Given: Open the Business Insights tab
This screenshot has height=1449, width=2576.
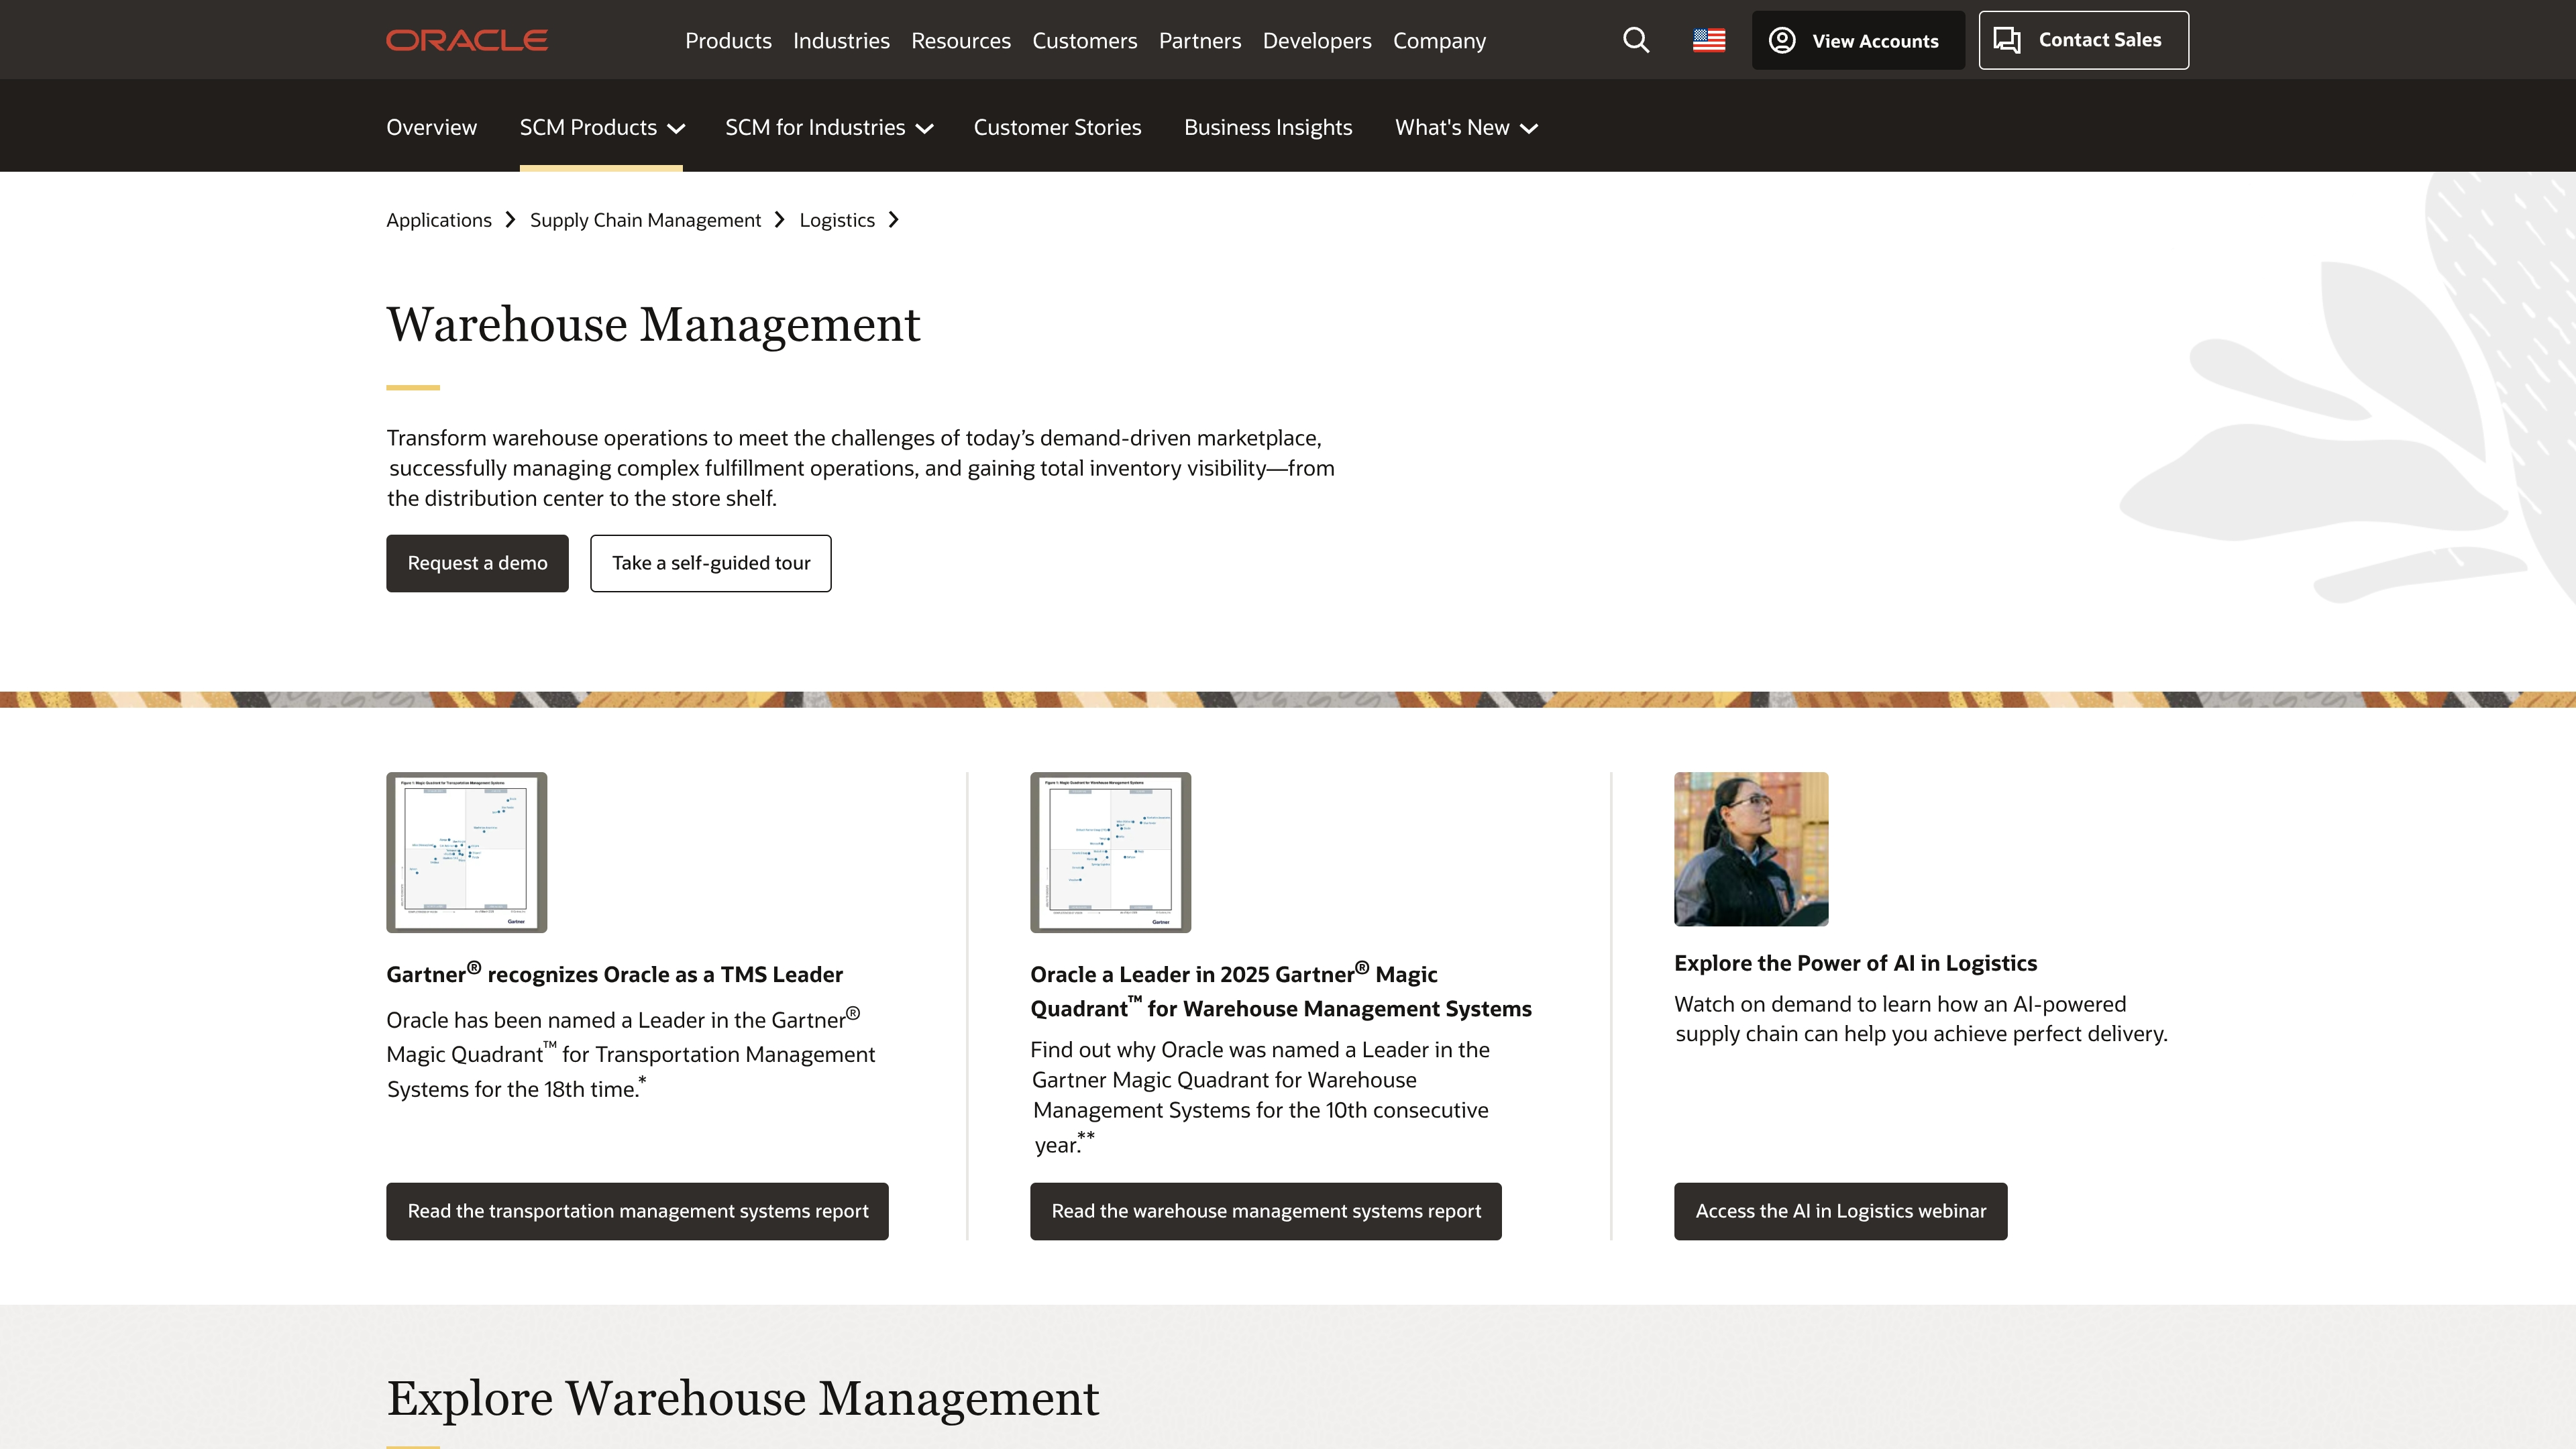Looking at the screenshot, I should (x=1268, y=127).
